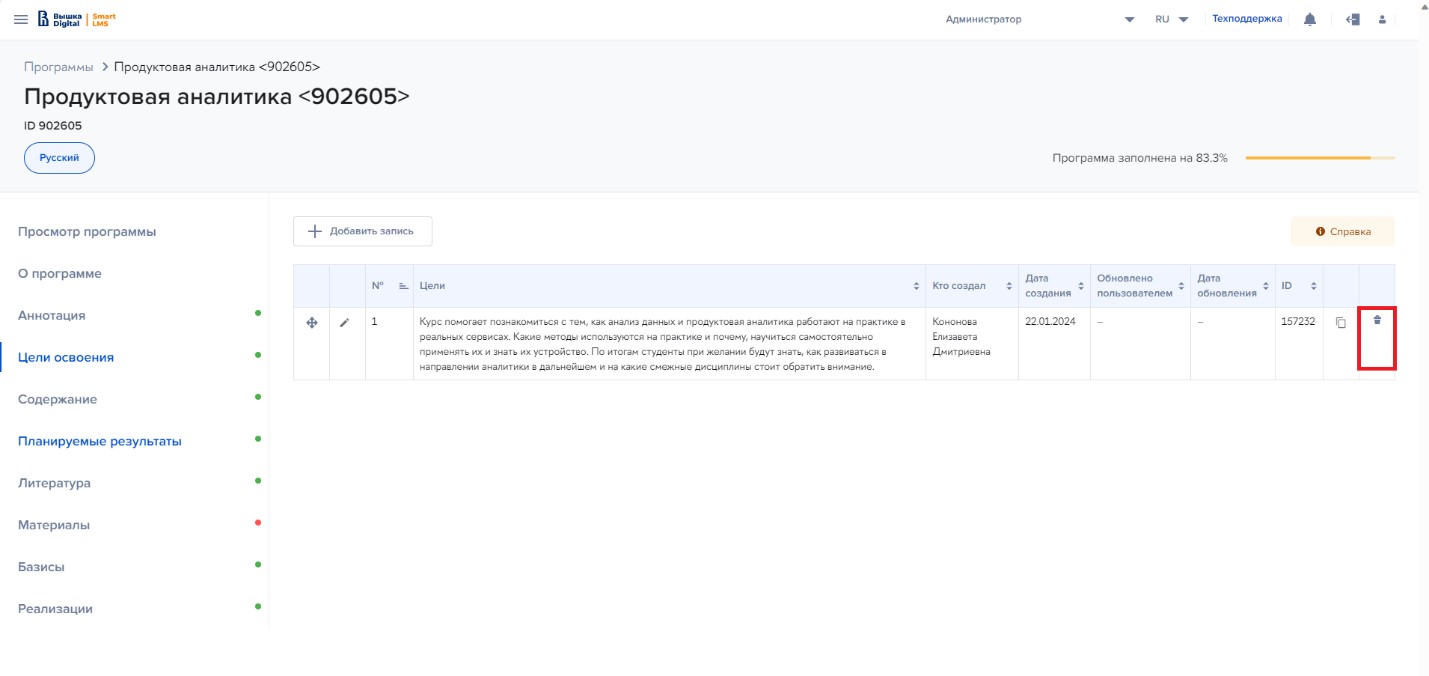Open the hamburger navigation menu

tap(20, 19)
